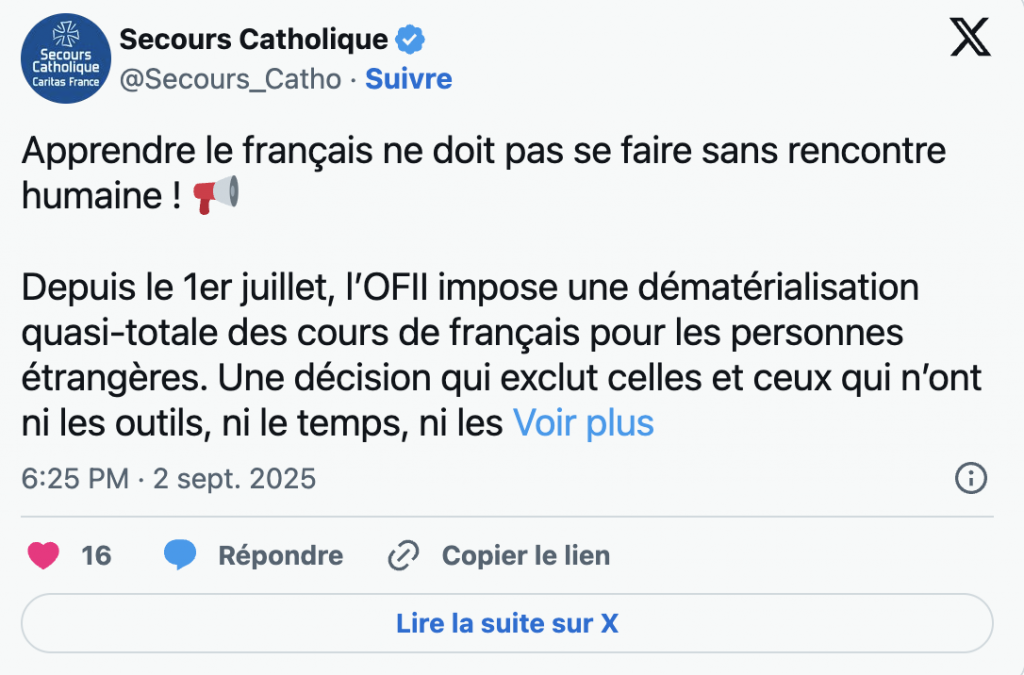
Task: Click the chain link icon
Action: (x=402, y=555)
